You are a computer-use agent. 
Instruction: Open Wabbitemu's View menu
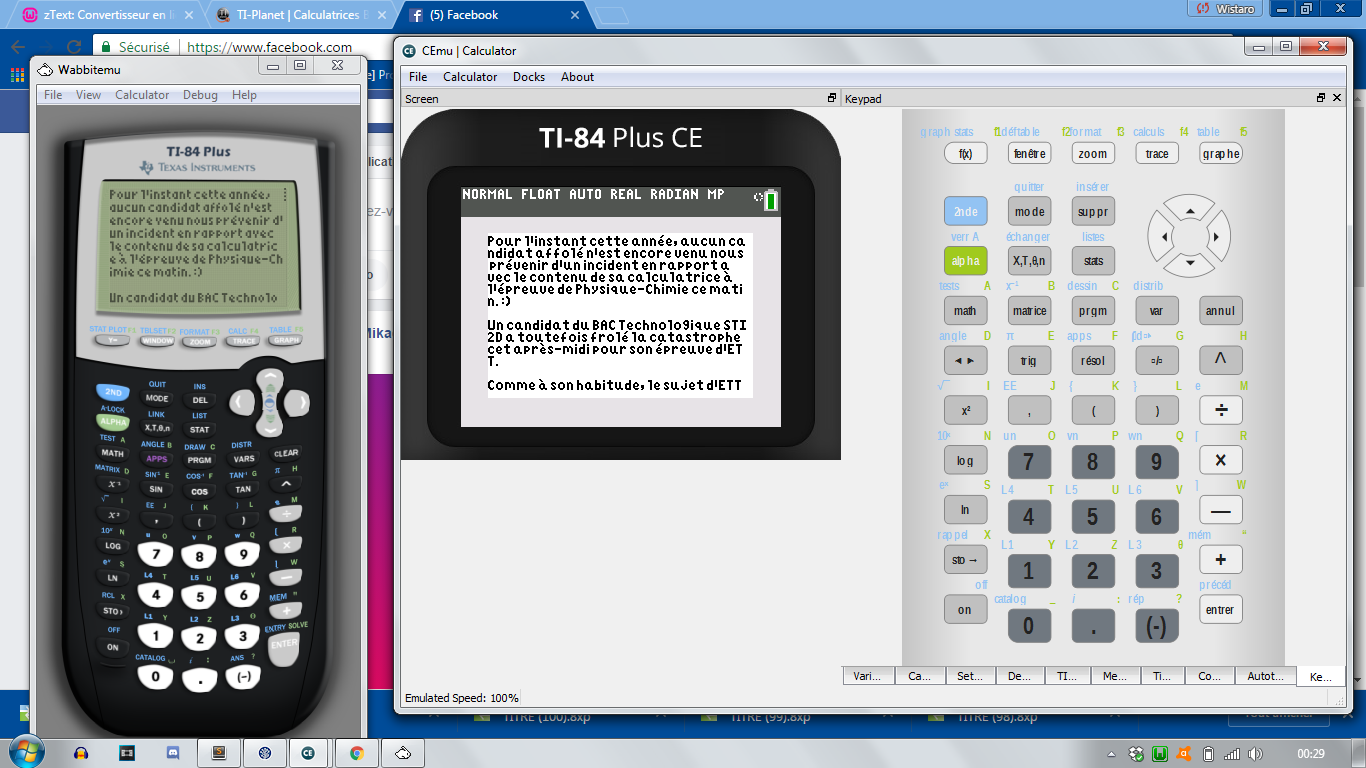pos(88,95)
